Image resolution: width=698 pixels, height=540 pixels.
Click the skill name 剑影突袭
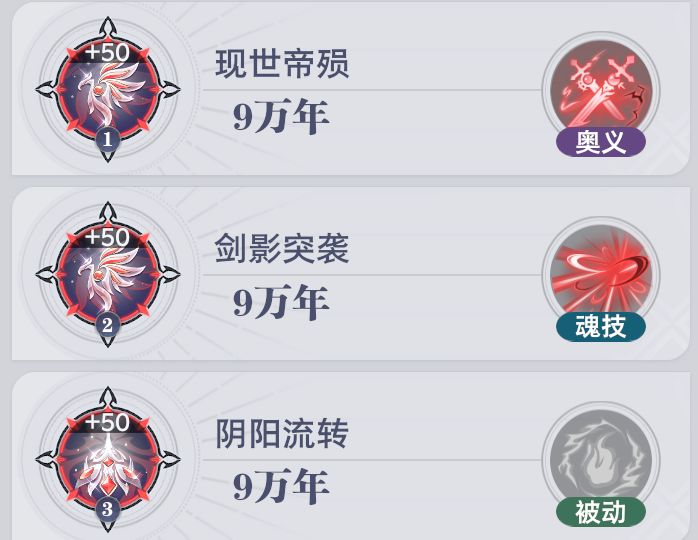(x=282, y=249)
